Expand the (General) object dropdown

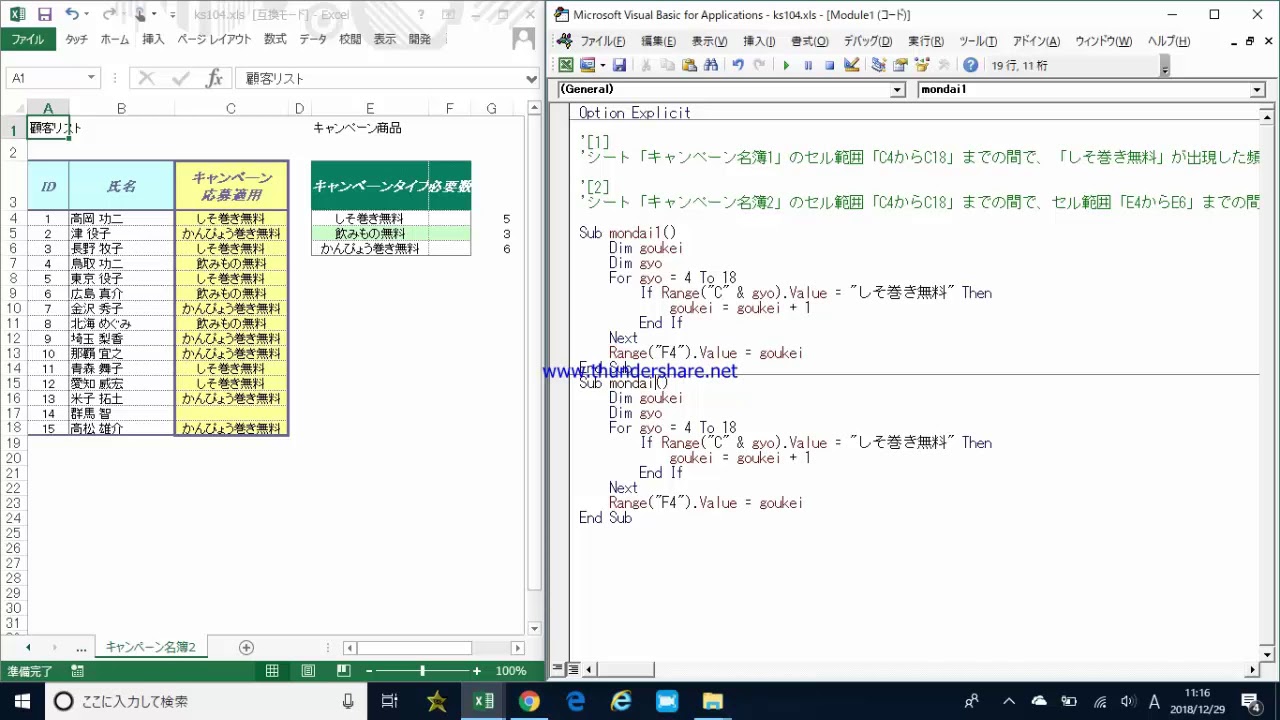(x=897, y=90)
